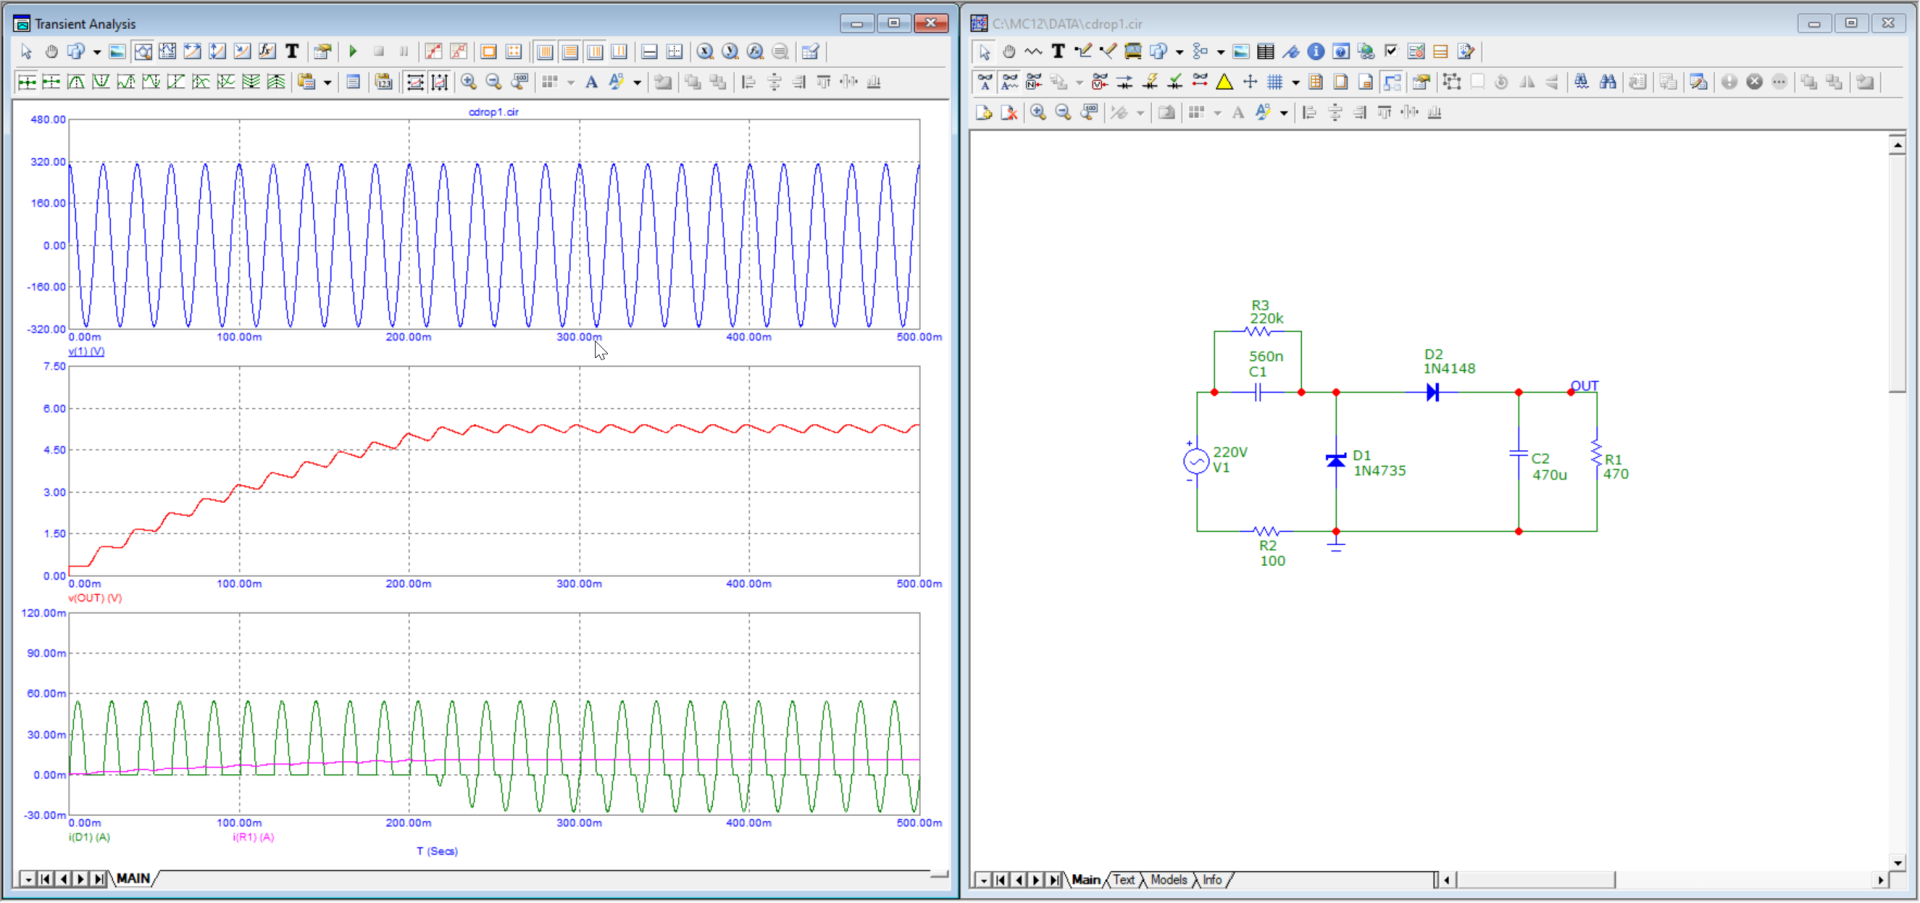The width and height of the screenshot is (1920, 903).
Task: Click the V1 220V source symbol in schematic
Action: (x=1196, y=461)
